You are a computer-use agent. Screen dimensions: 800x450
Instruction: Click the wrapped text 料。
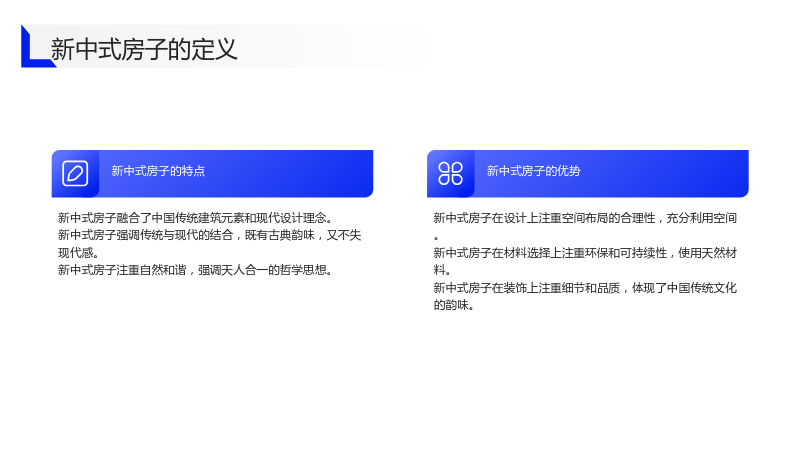tap(442, 270)
